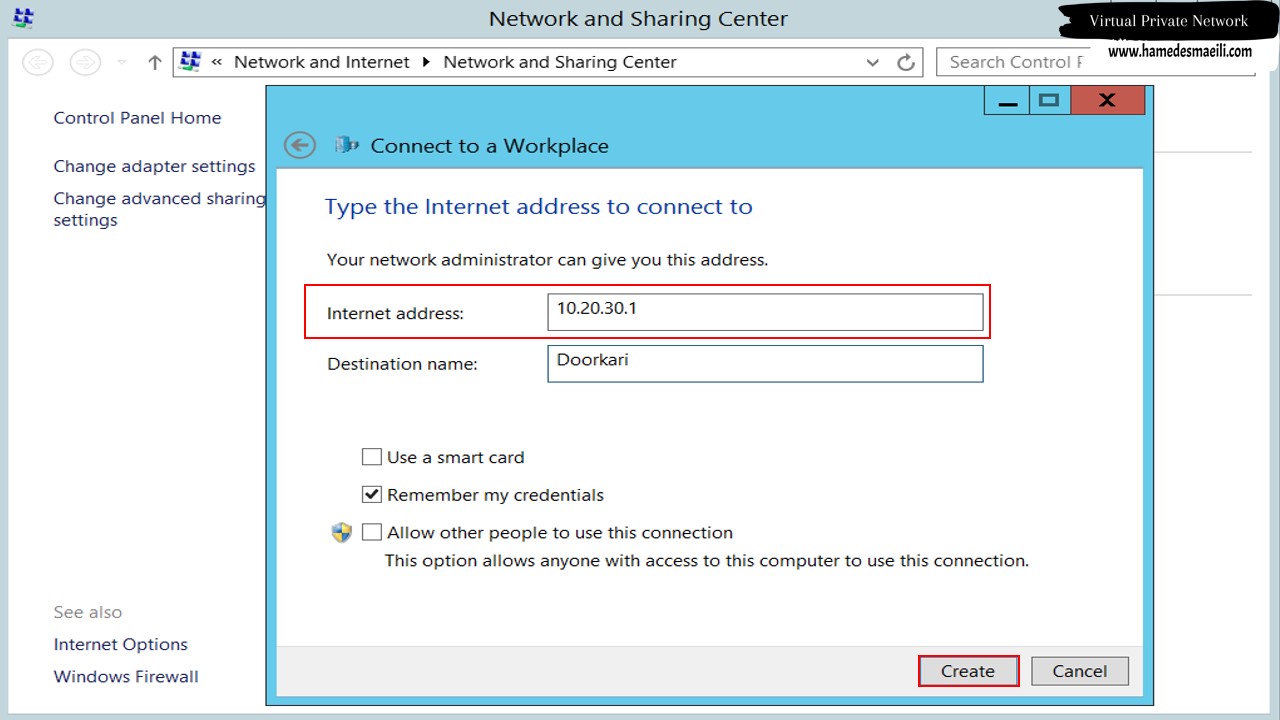
Task: Allow other people to use this connection
Action: click(x=372, y=532)
